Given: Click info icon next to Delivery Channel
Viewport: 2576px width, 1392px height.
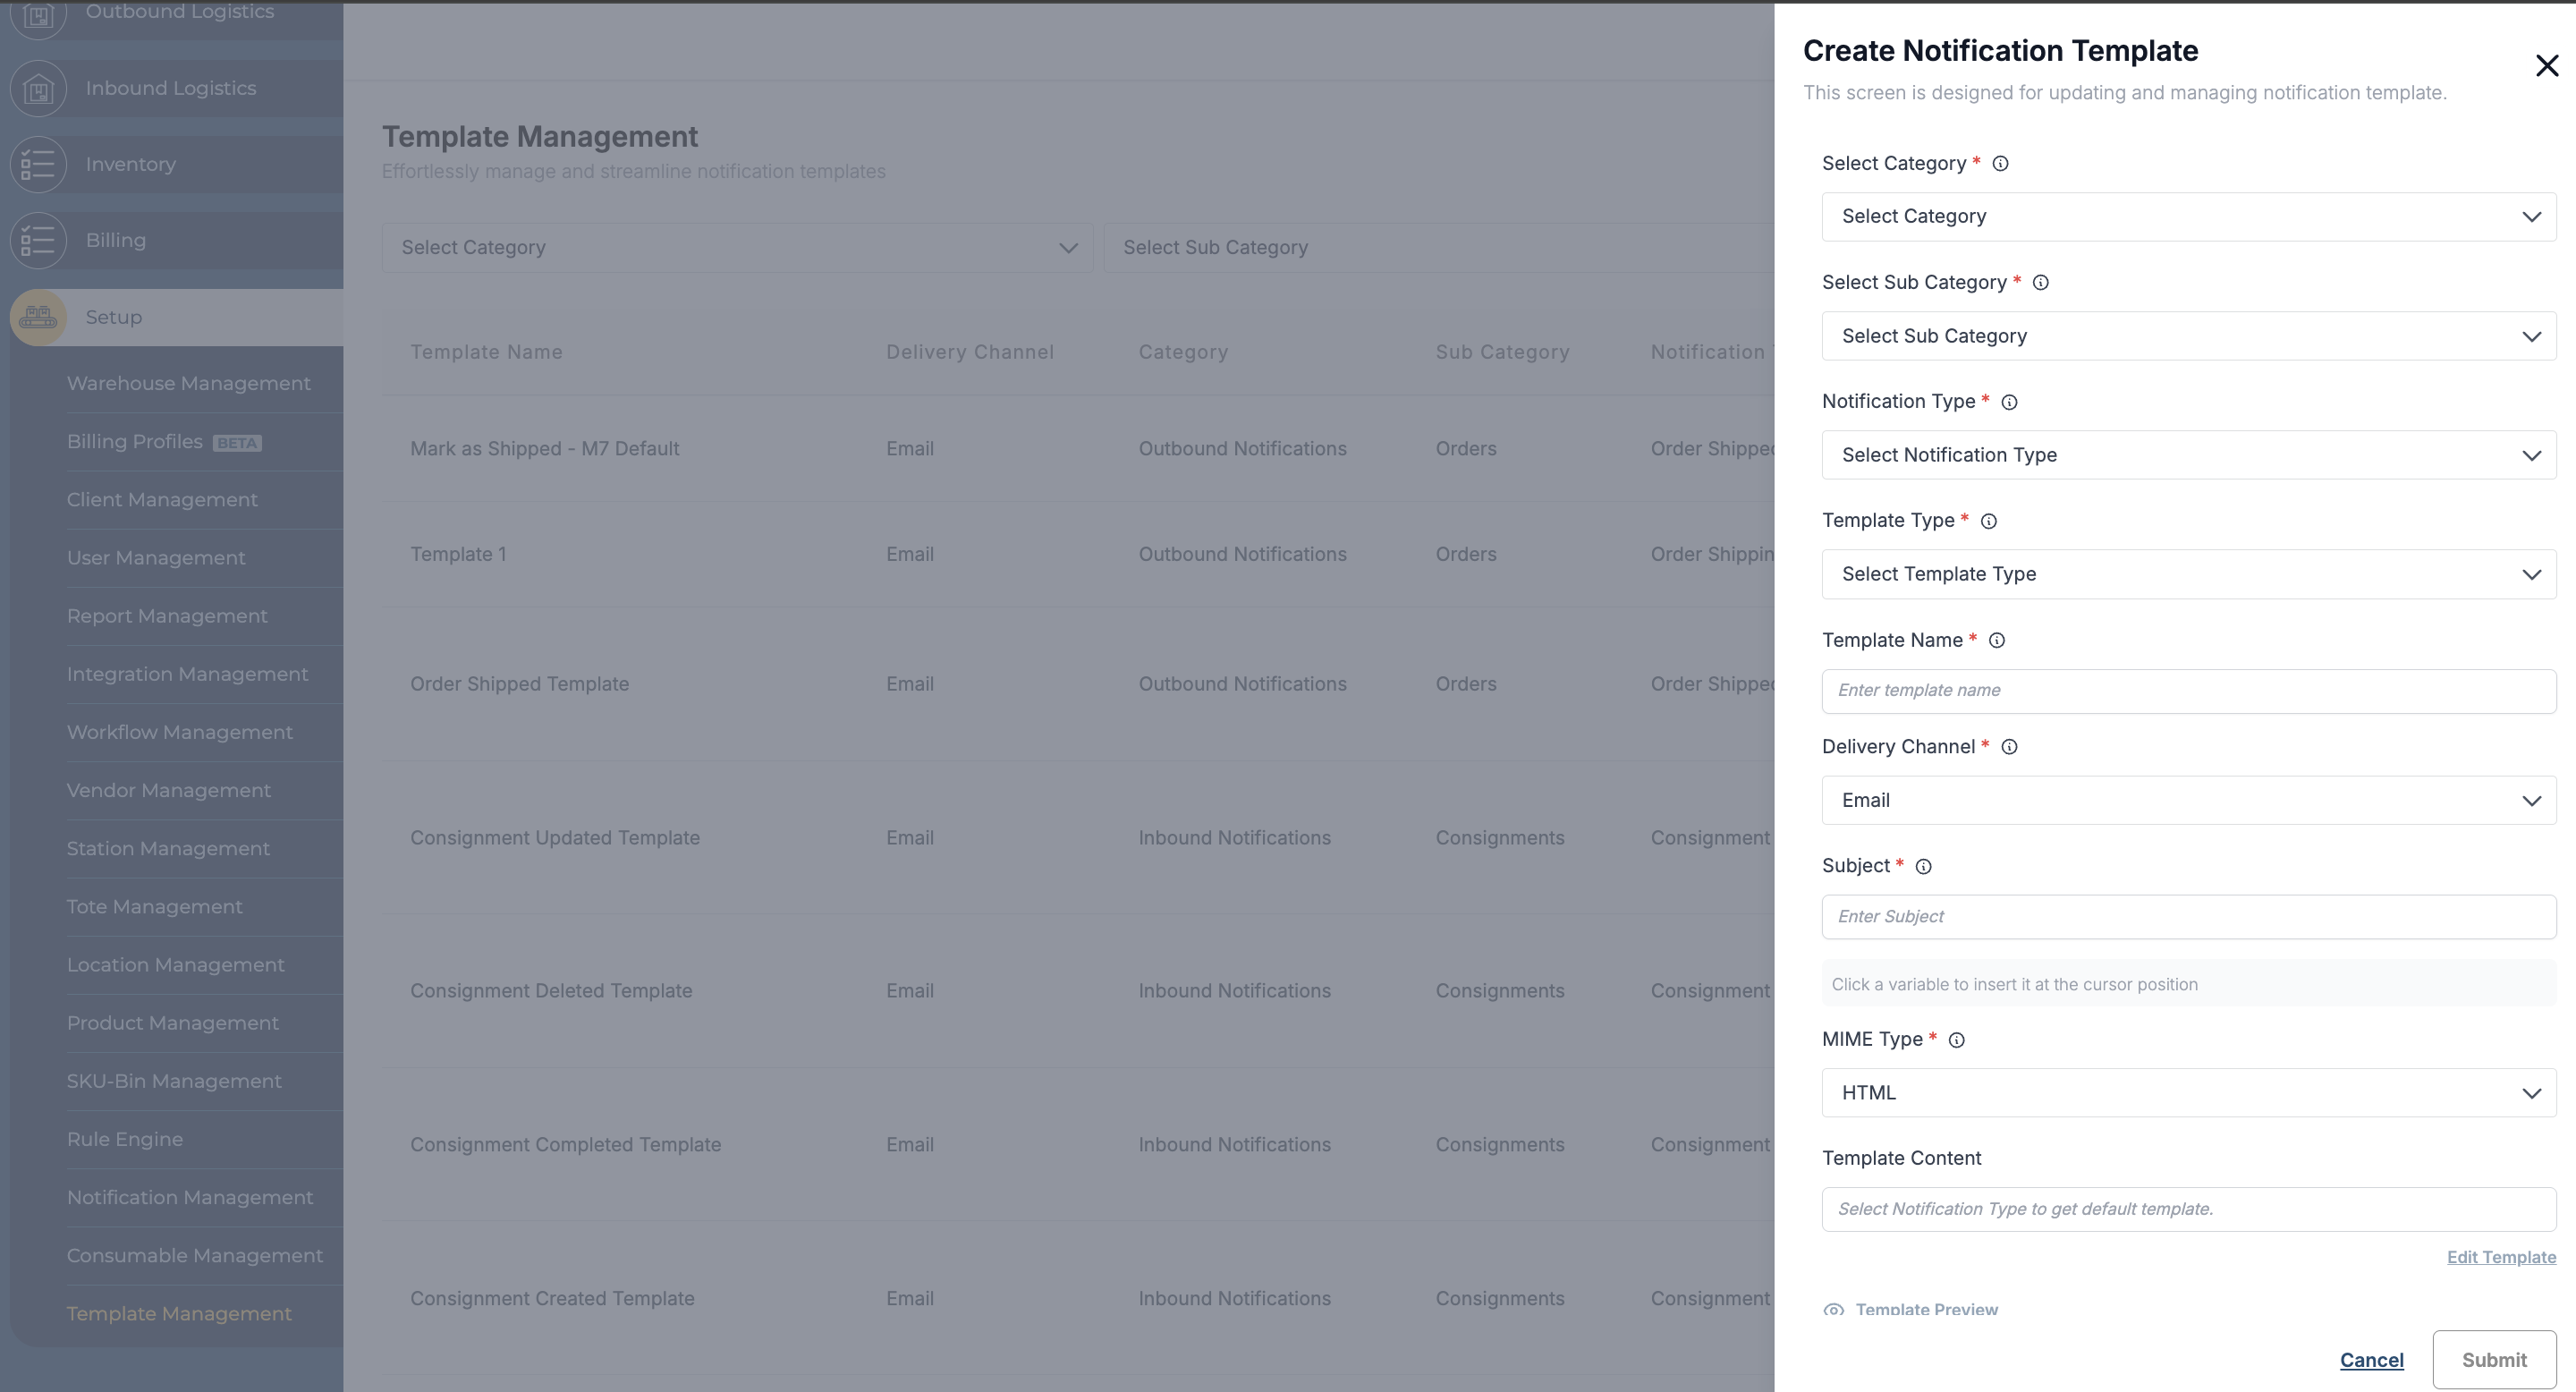Looking at the screenshot, I should 2009,747.
